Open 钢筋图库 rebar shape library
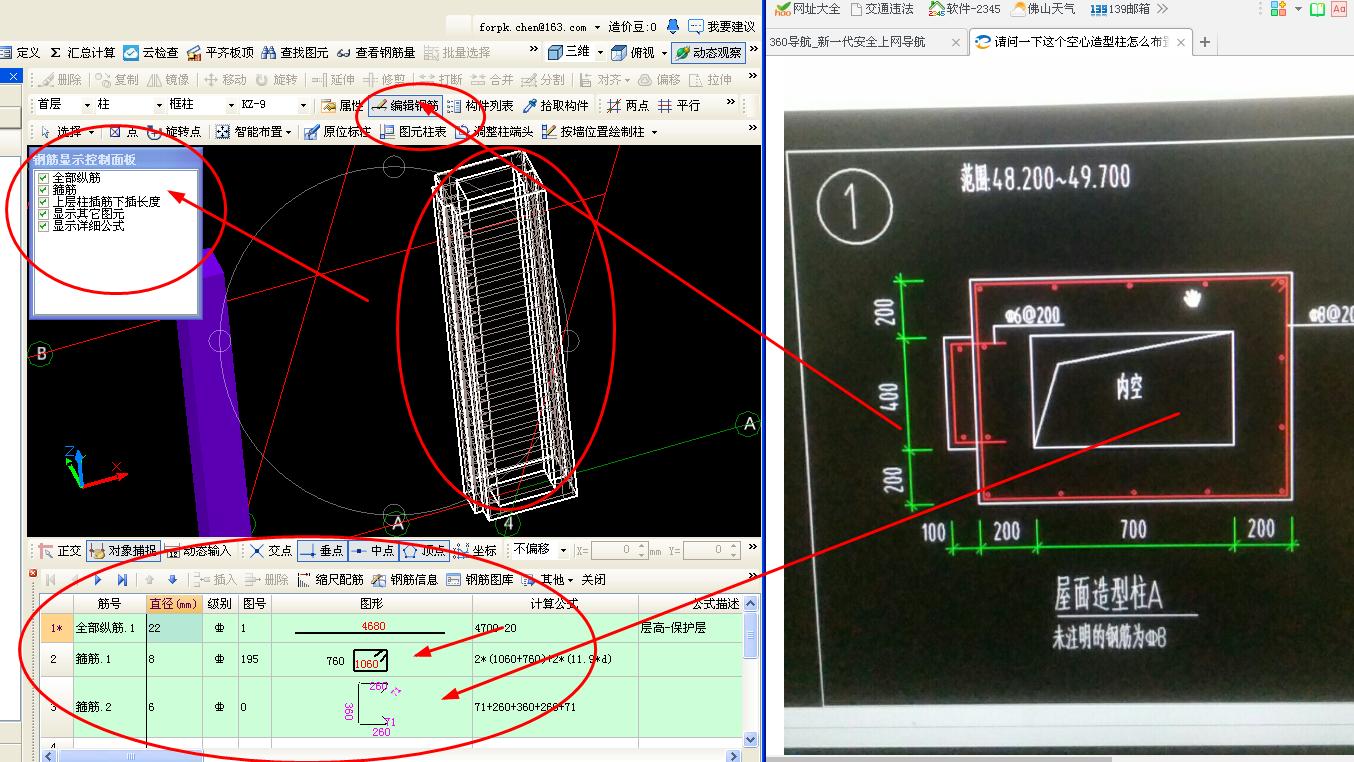Screen dimensions: 1354x762 [x=480, y=579]
